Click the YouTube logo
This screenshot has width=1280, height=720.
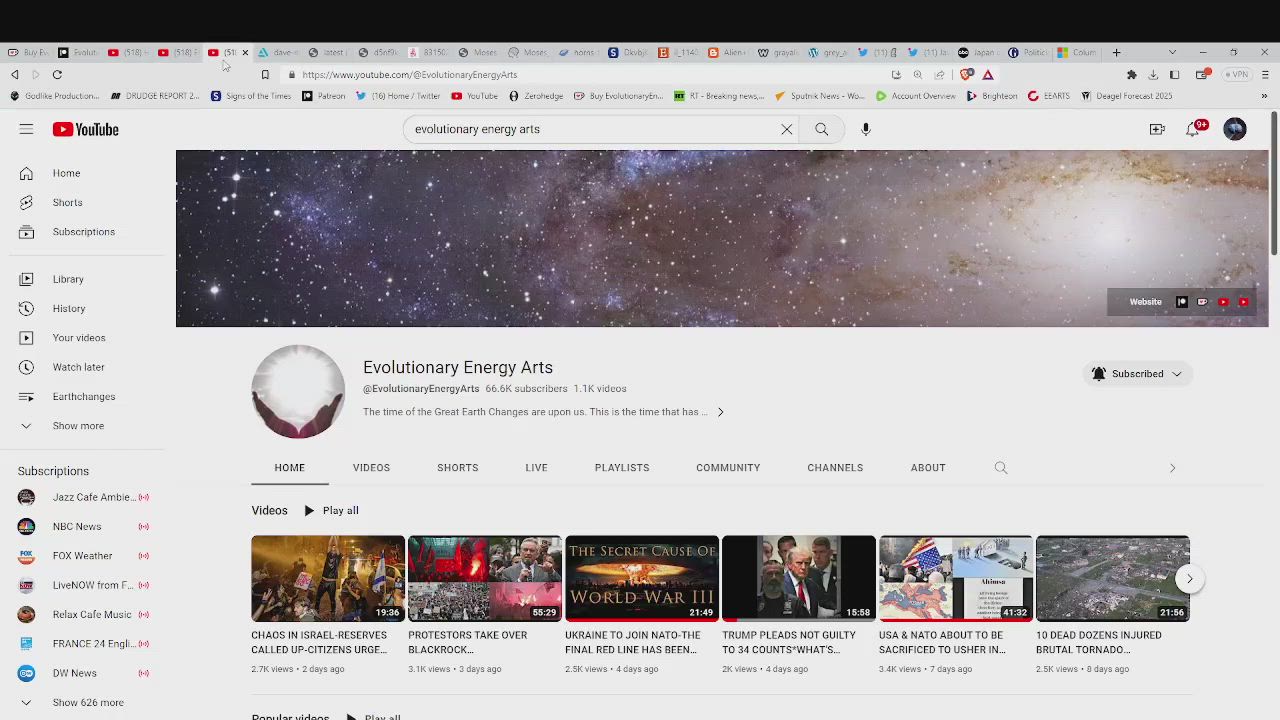[86, 129]
